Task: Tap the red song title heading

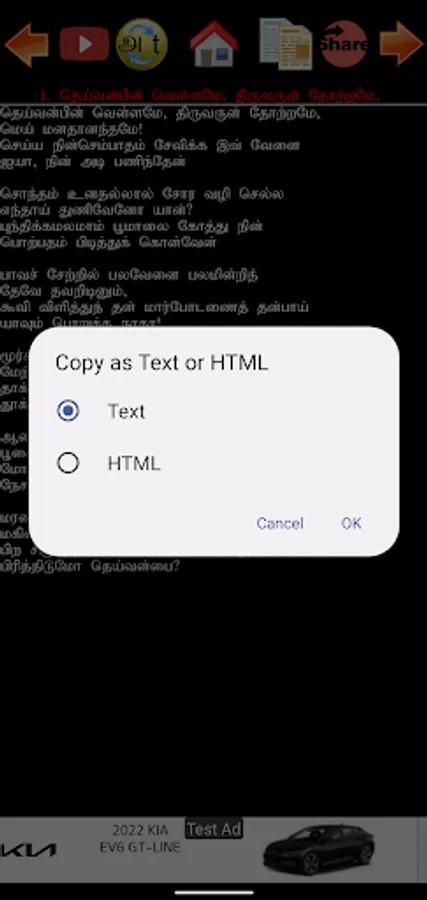Action: click(x=211, y=95)
